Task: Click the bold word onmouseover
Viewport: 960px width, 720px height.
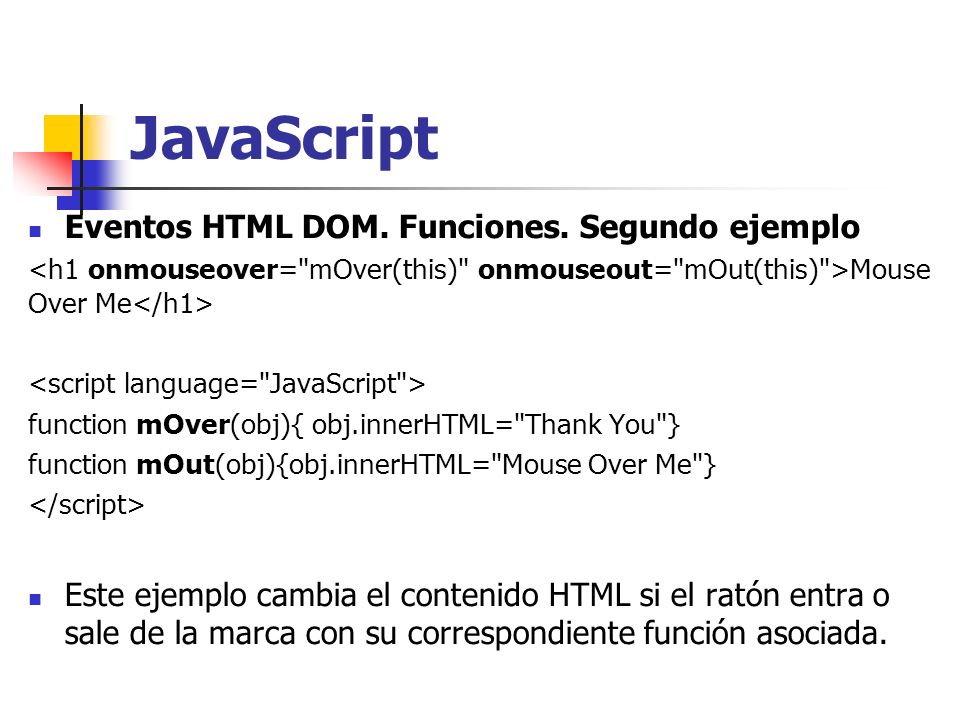Action: (x=183, y=270)
